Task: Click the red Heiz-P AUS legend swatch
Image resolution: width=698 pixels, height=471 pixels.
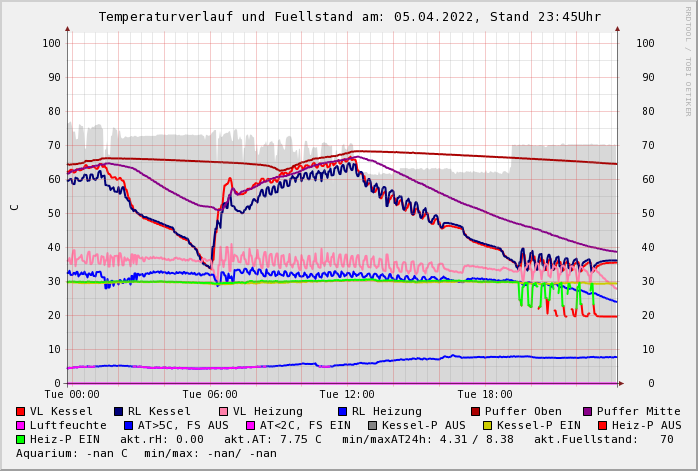Action: pos(602,425)
